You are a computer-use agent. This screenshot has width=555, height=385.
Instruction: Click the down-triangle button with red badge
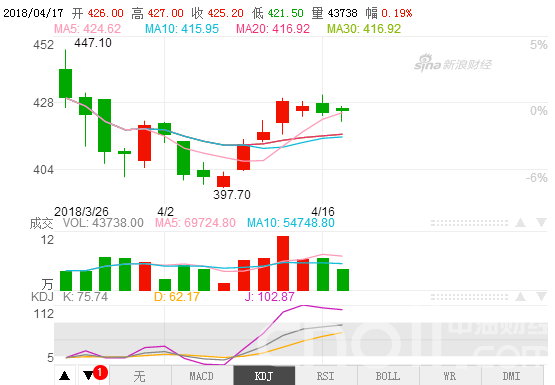click(x=89, y=375)
